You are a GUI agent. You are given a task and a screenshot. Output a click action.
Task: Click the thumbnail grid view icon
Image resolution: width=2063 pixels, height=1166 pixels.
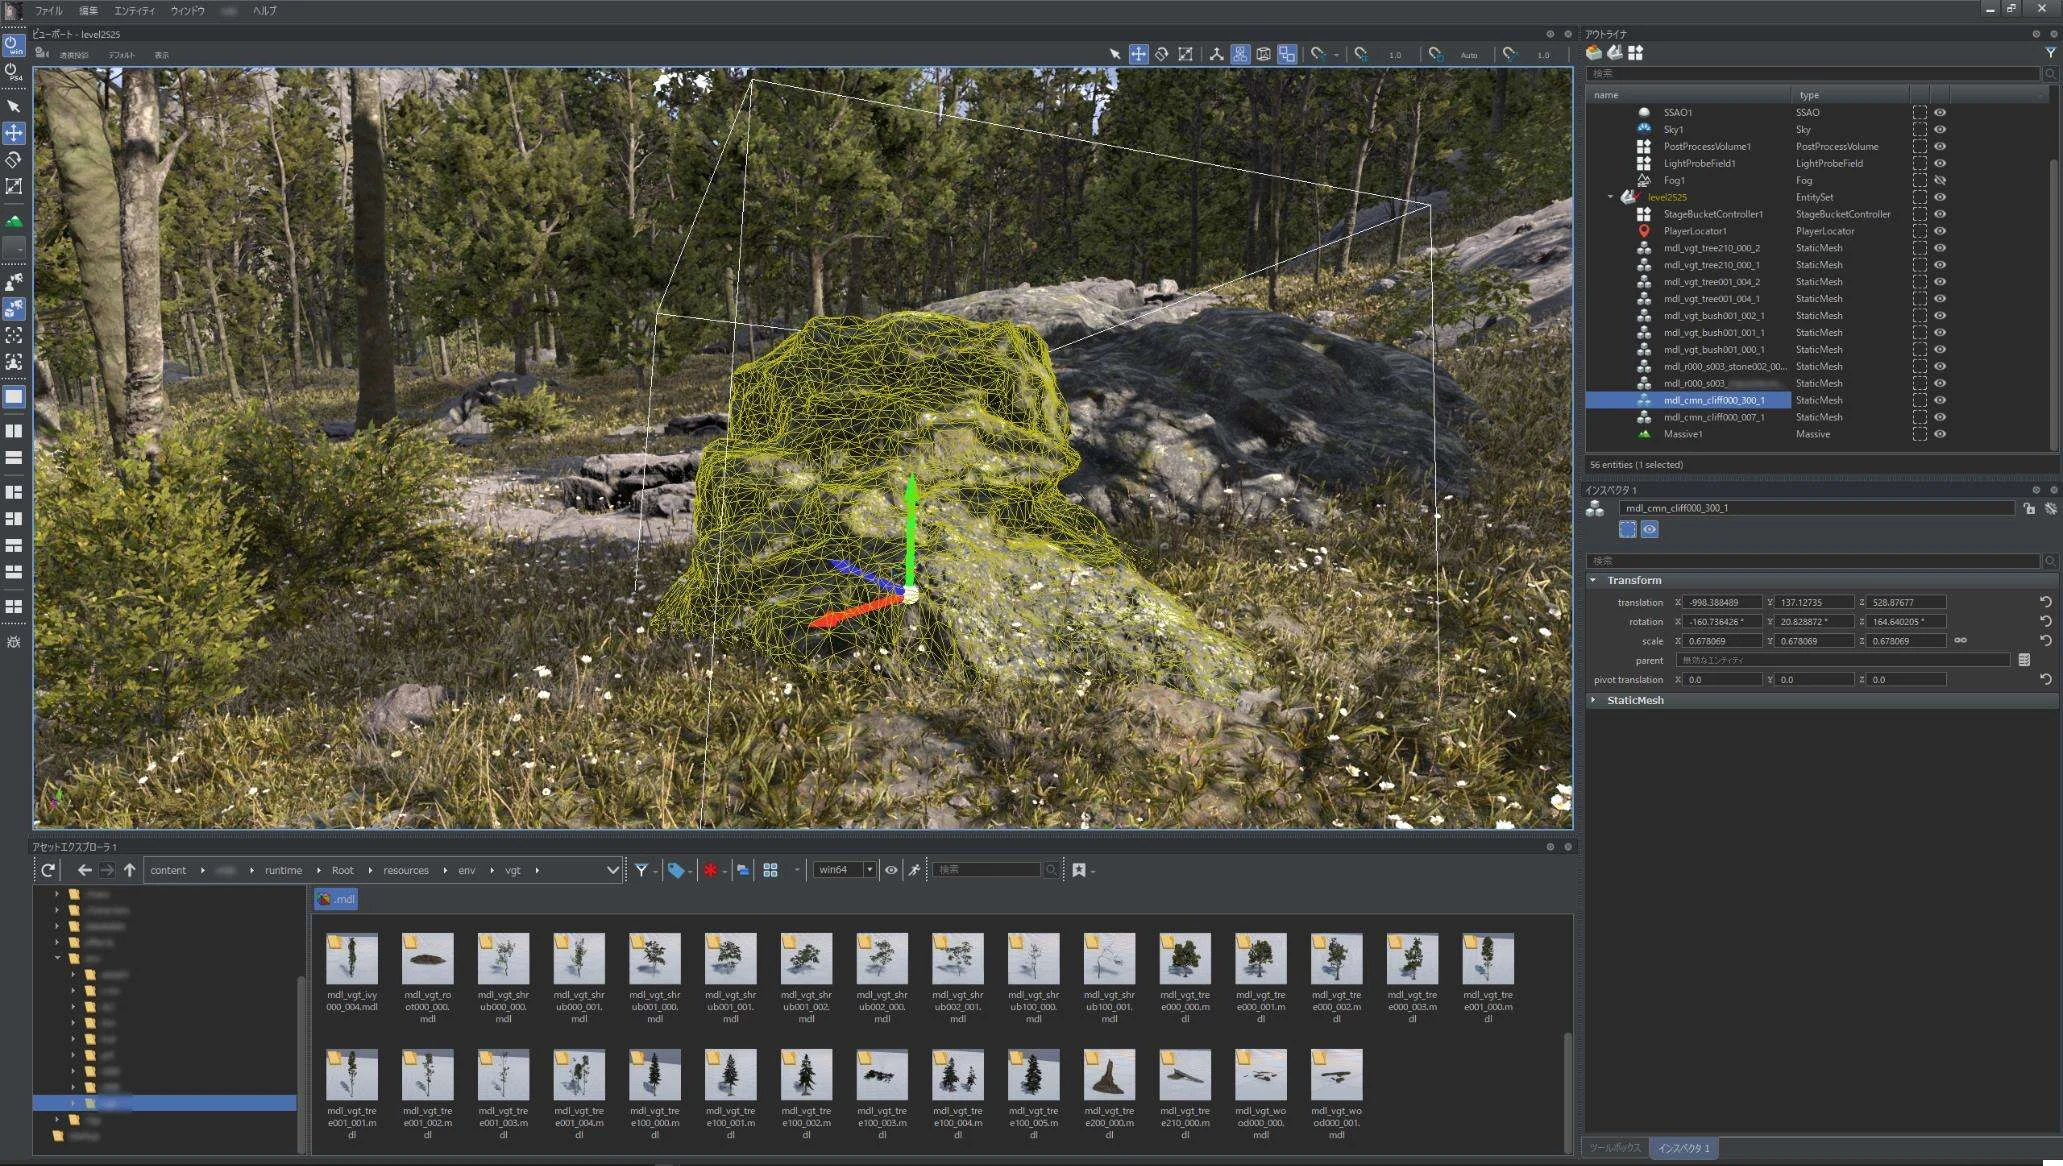coord(770,870)
